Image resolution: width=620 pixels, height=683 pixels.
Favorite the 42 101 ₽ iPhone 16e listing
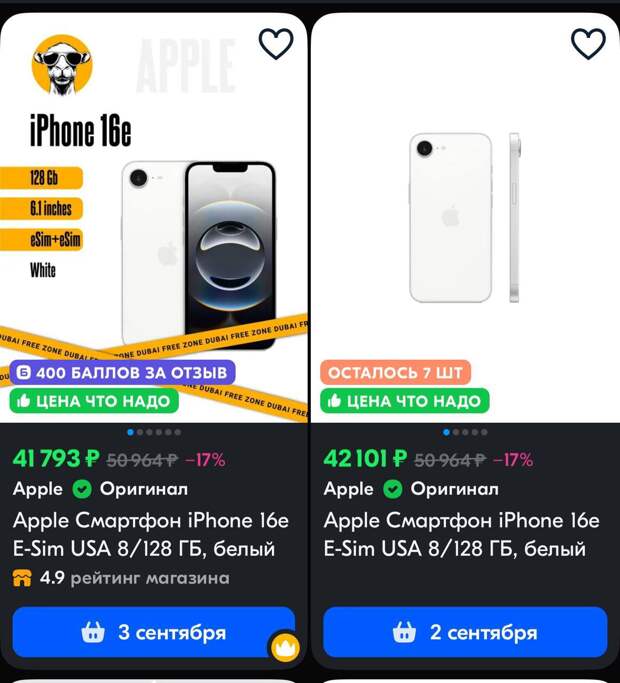(x=588, y=44)
